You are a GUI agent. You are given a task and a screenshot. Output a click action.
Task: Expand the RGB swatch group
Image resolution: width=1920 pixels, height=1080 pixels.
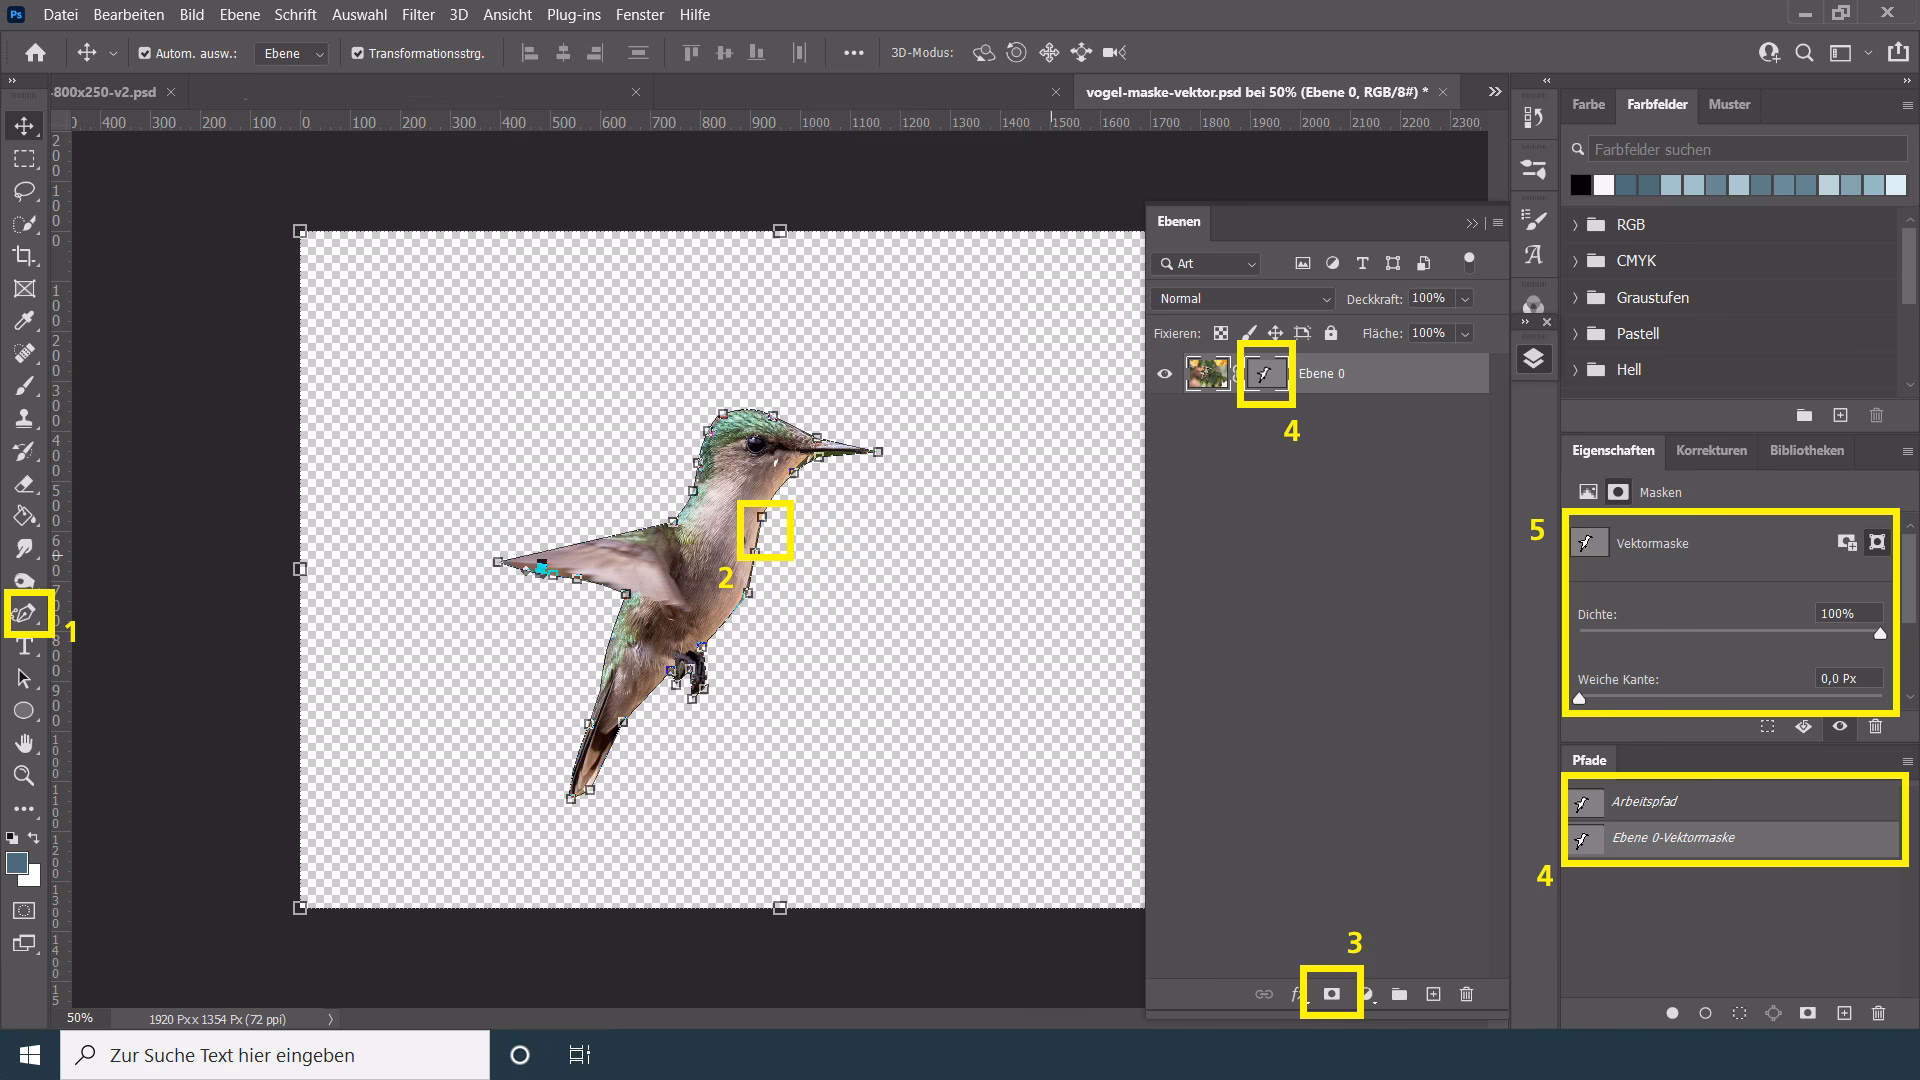tap(1578, 224)
